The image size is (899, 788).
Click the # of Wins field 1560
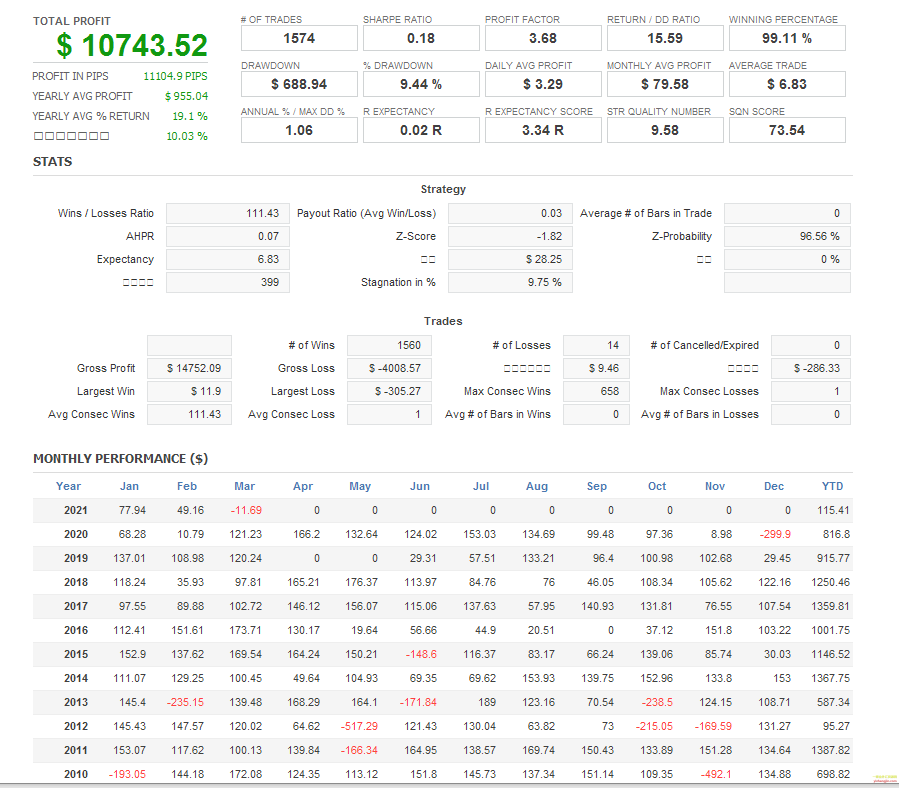[x=389, y=345]
